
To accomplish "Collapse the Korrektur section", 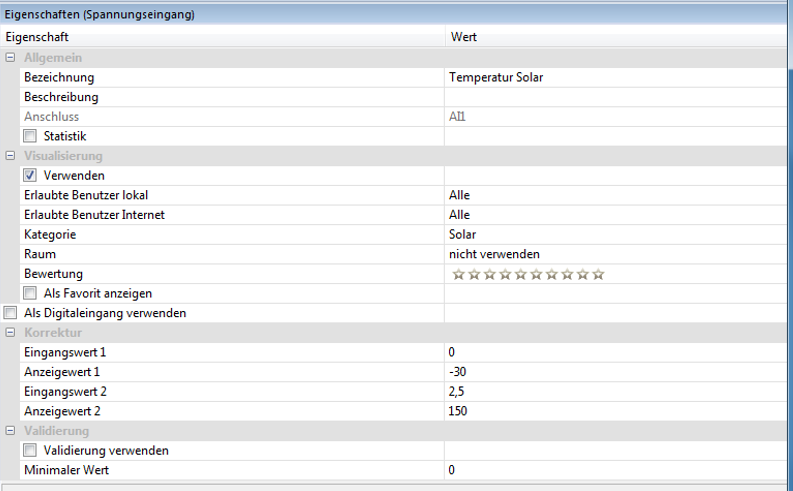I will (10, 332).
